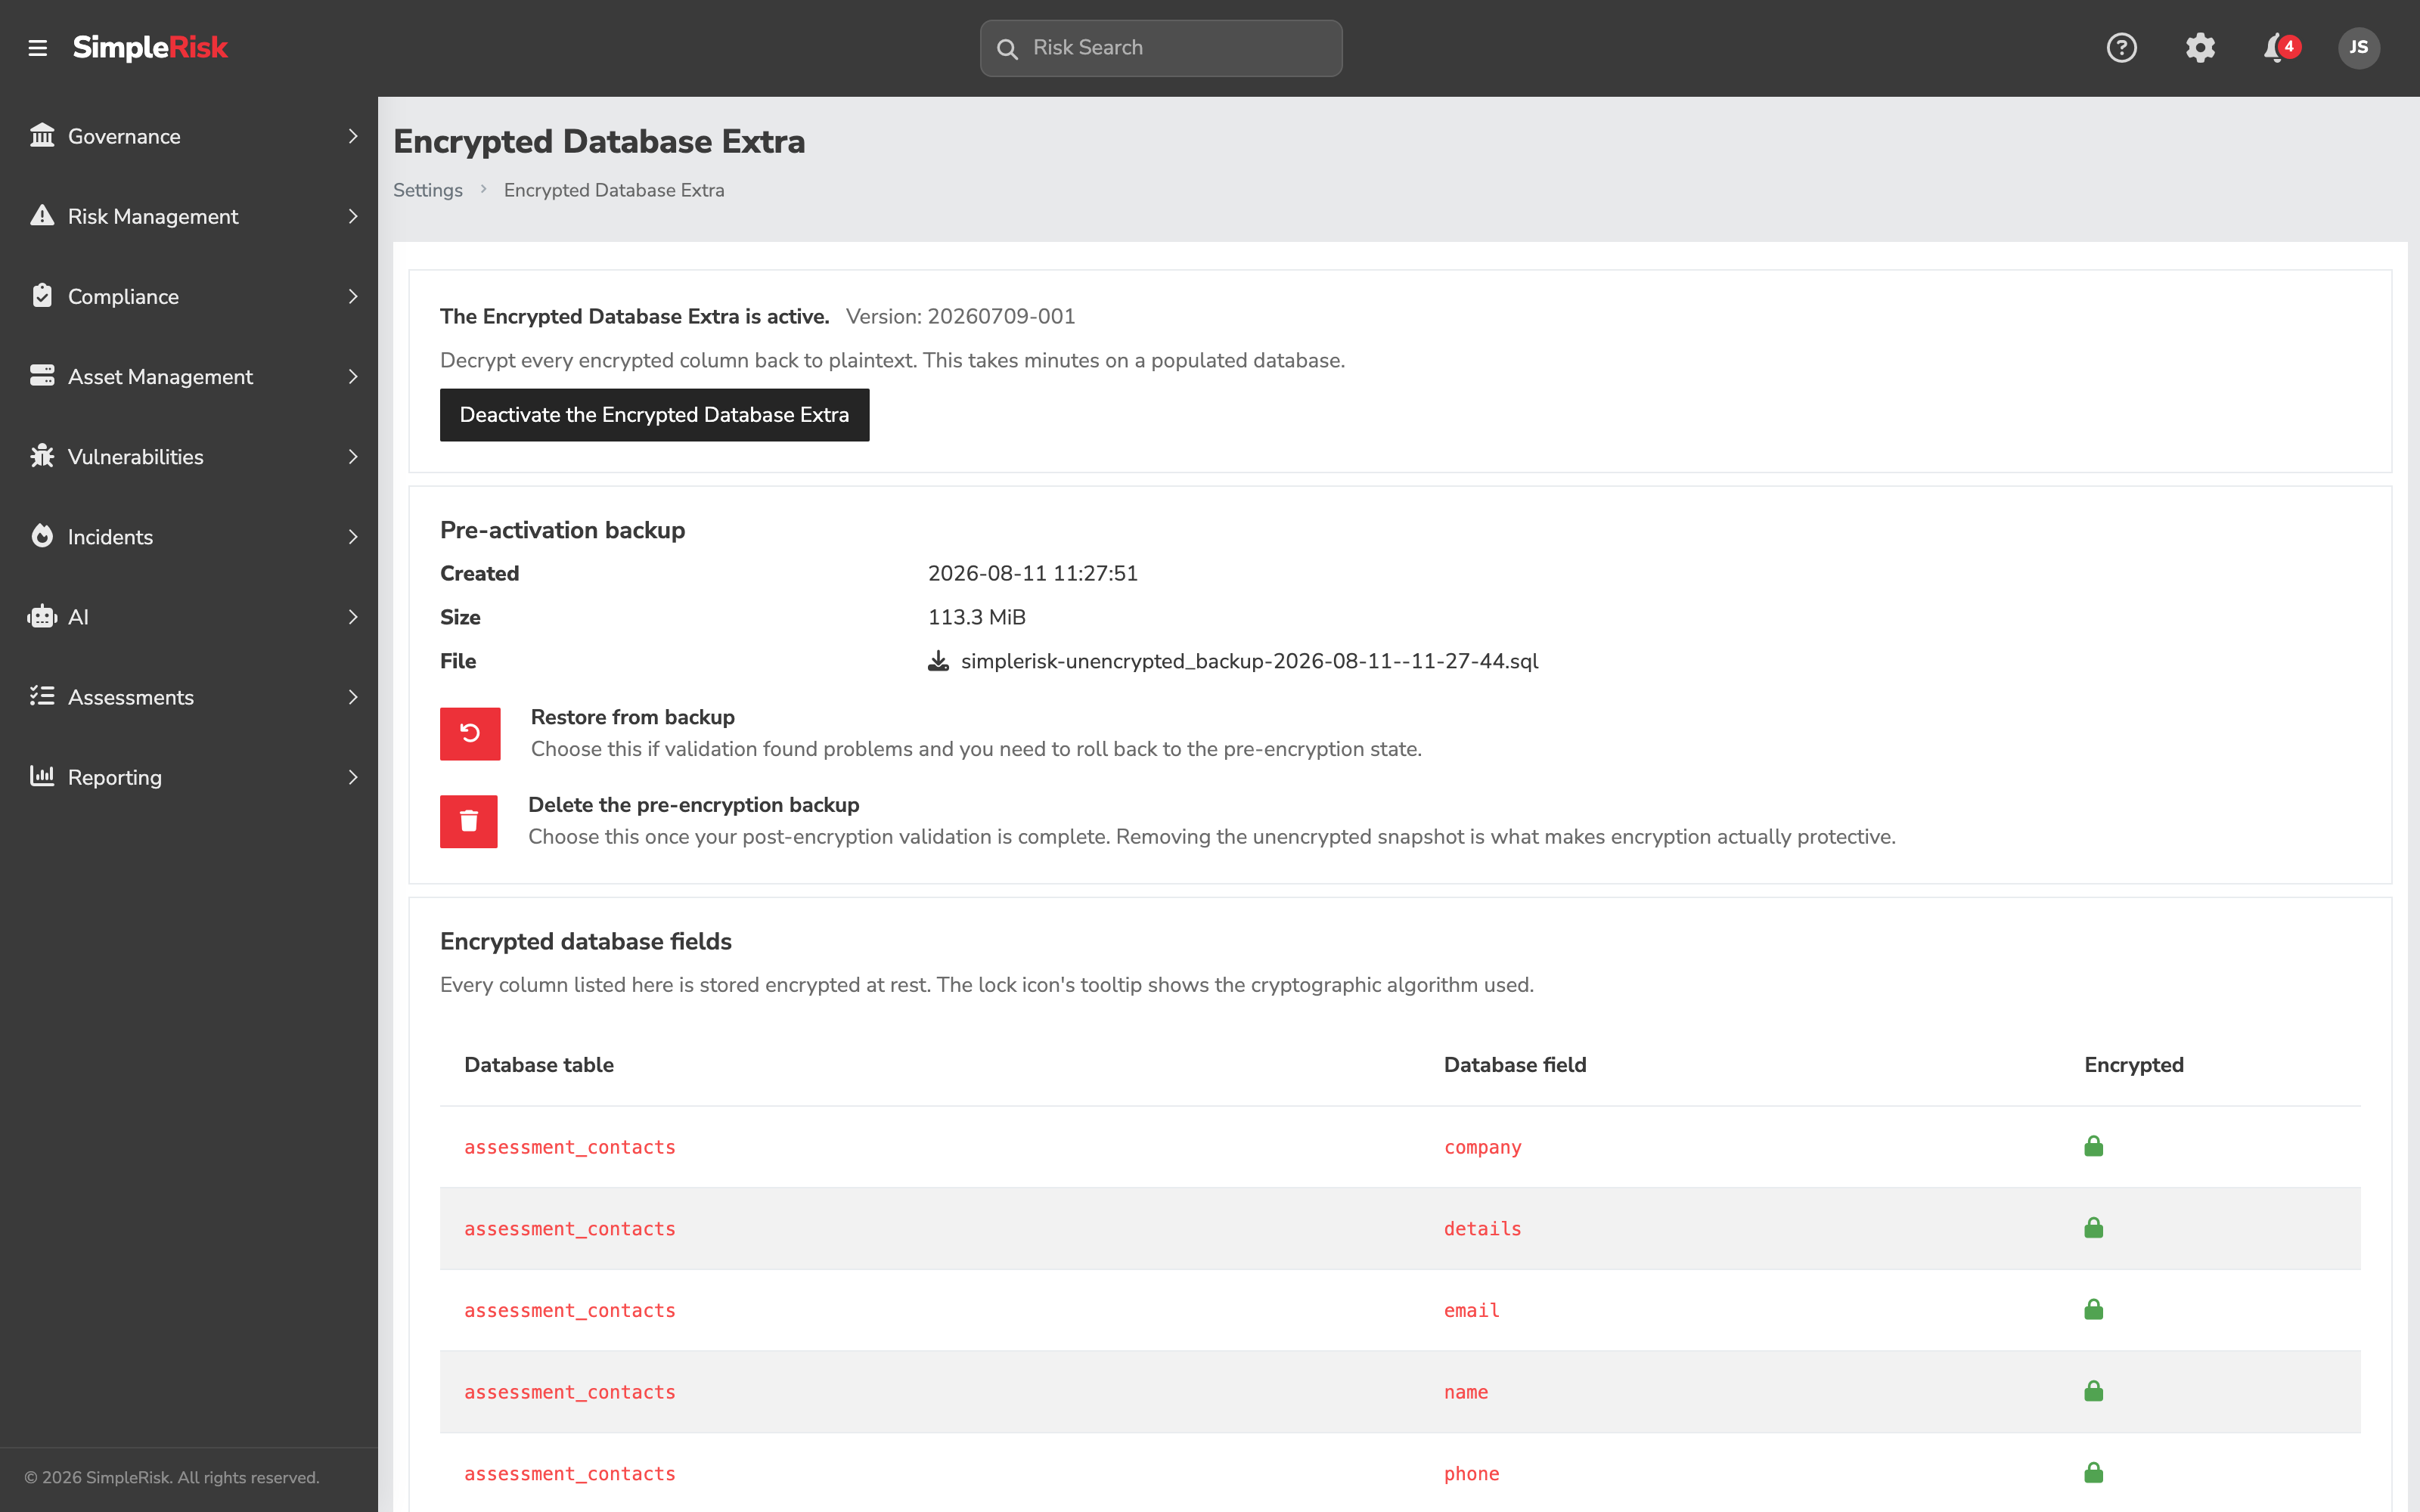
Task: Select the email field cell
Action: pyautogui.click(x=1471, y=1310)
